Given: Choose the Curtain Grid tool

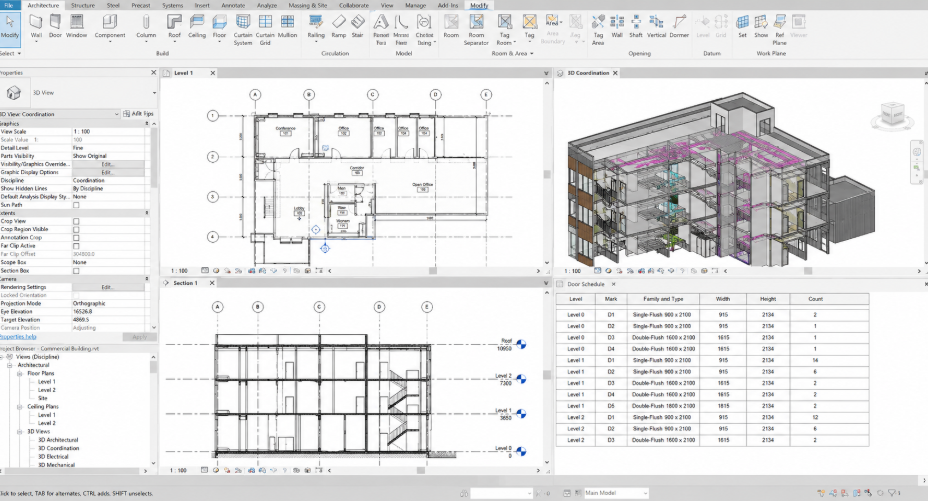Looking at the screenshot, I should pyautogui.click(x=265, y=30).
